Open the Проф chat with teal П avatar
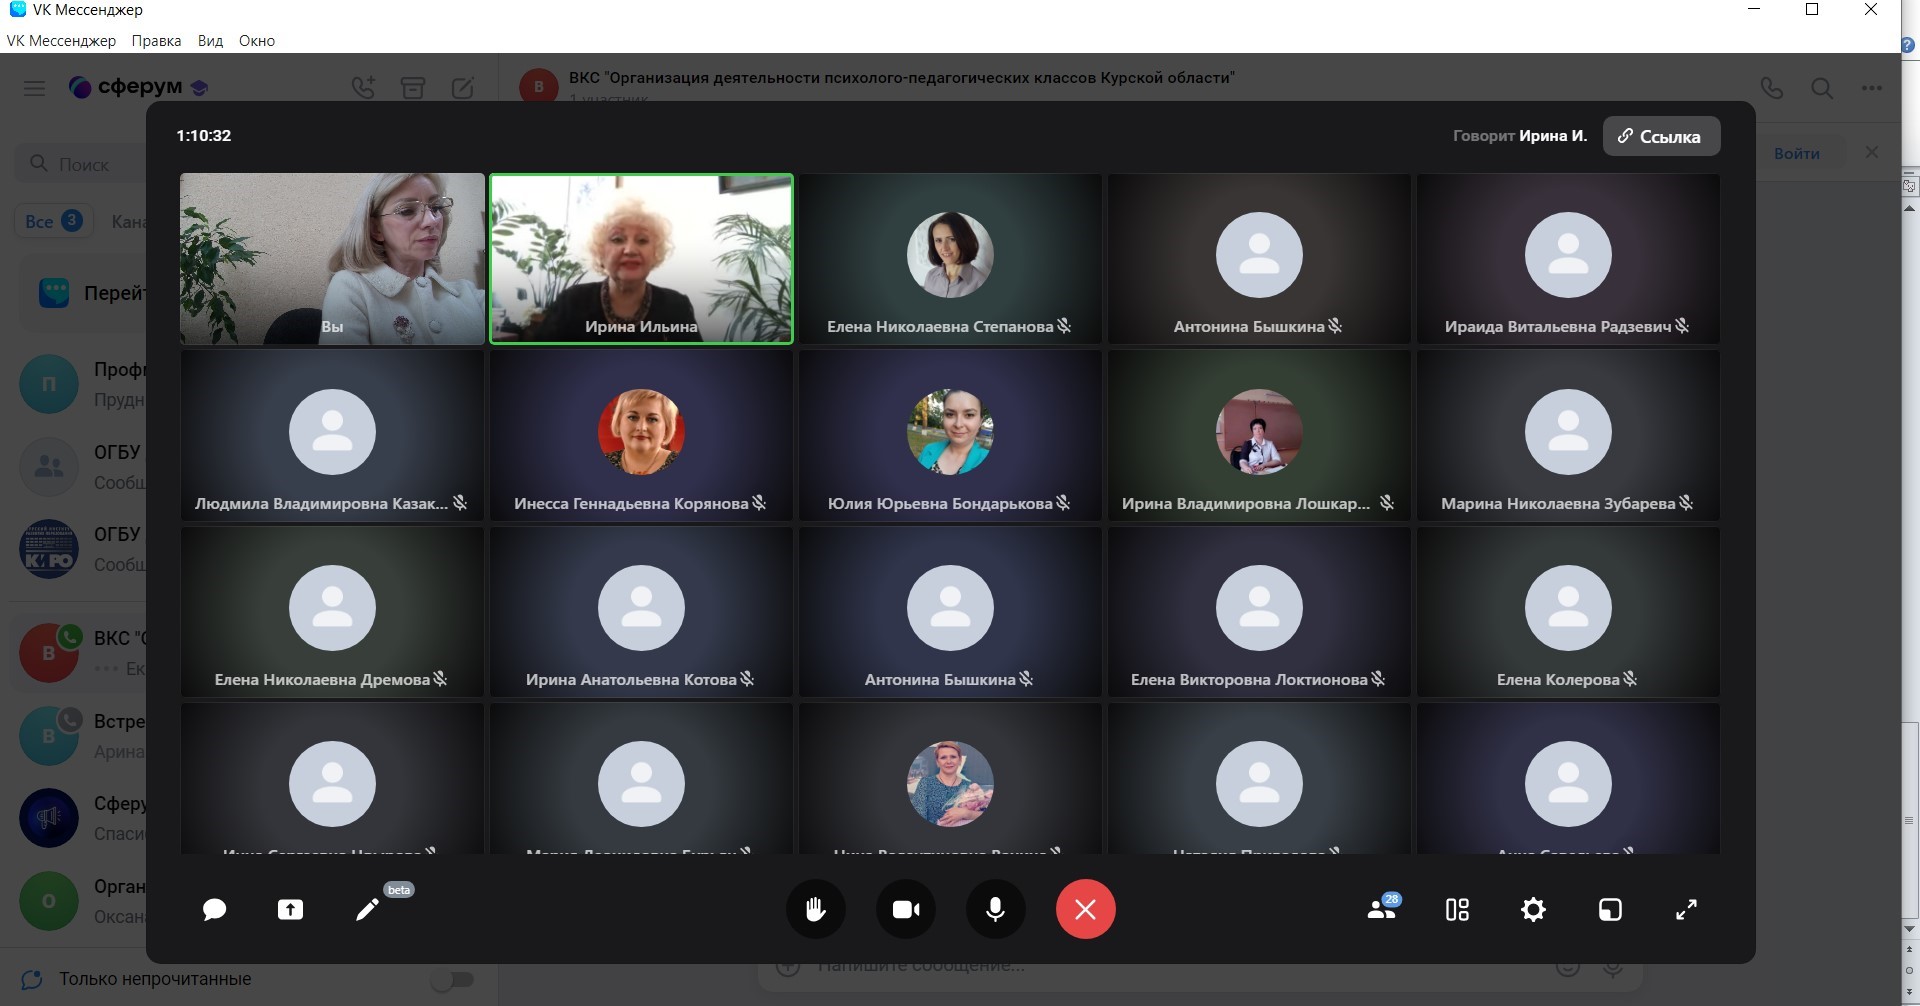Screen dimensions: 1920x1006 (78, 384)
